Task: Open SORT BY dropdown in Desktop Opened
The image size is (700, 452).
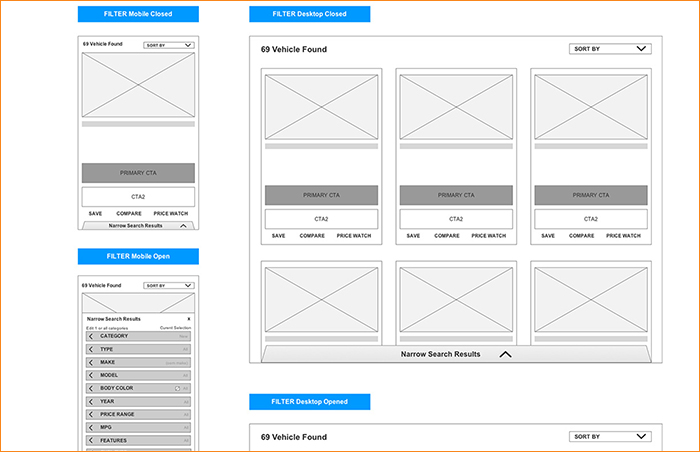Action: tap(610, 437)
